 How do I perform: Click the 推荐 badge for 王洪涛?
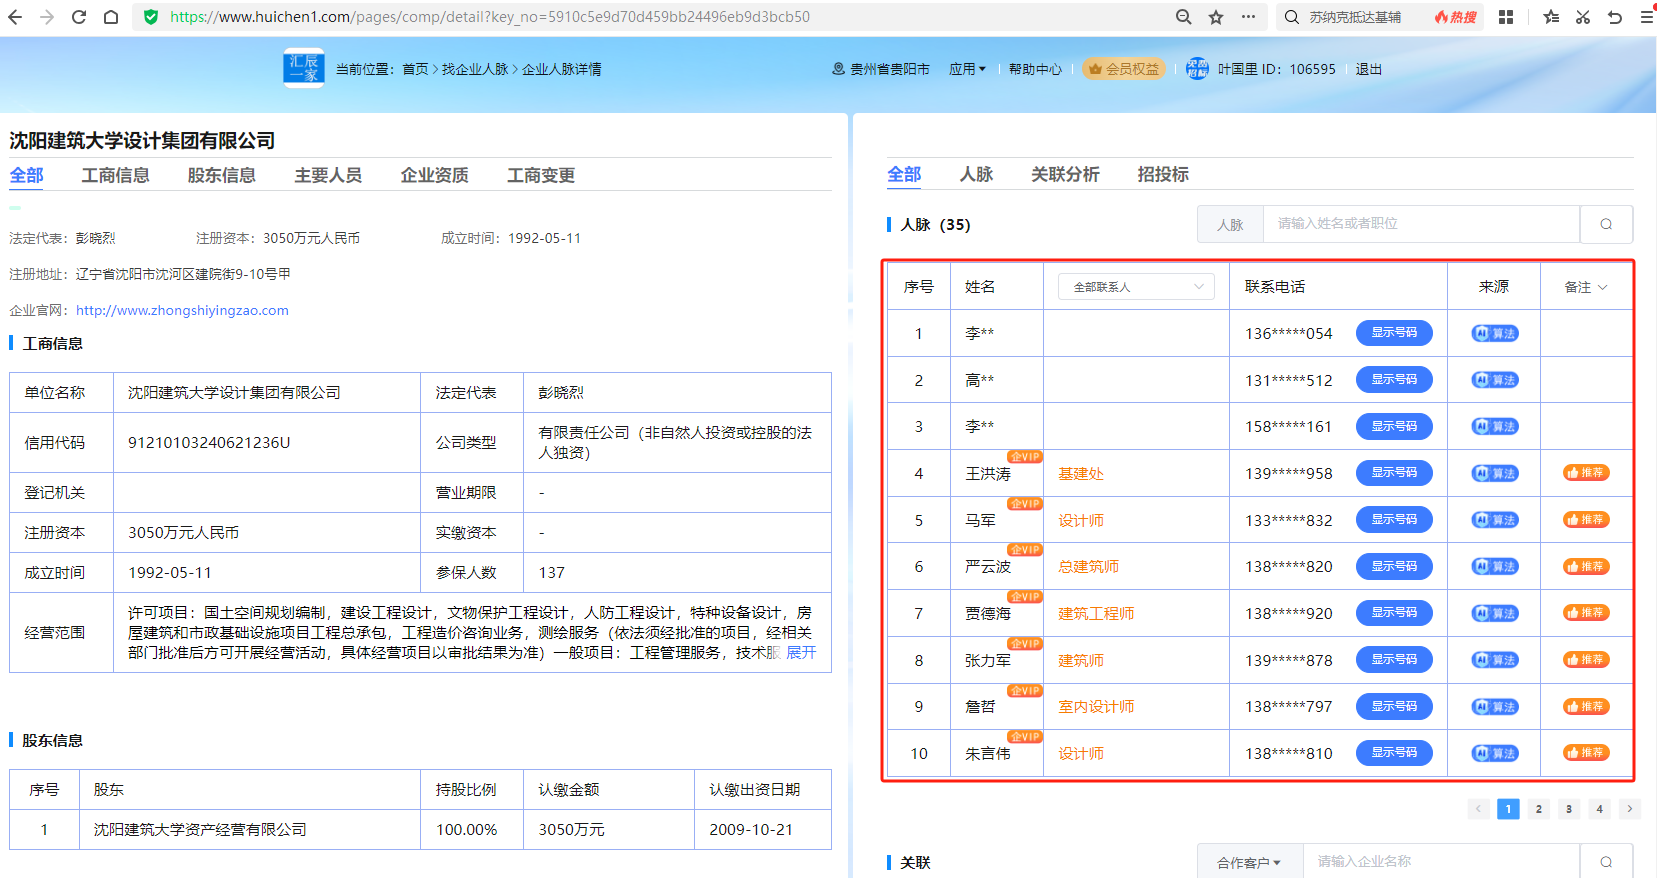[x=1586, y=473]
